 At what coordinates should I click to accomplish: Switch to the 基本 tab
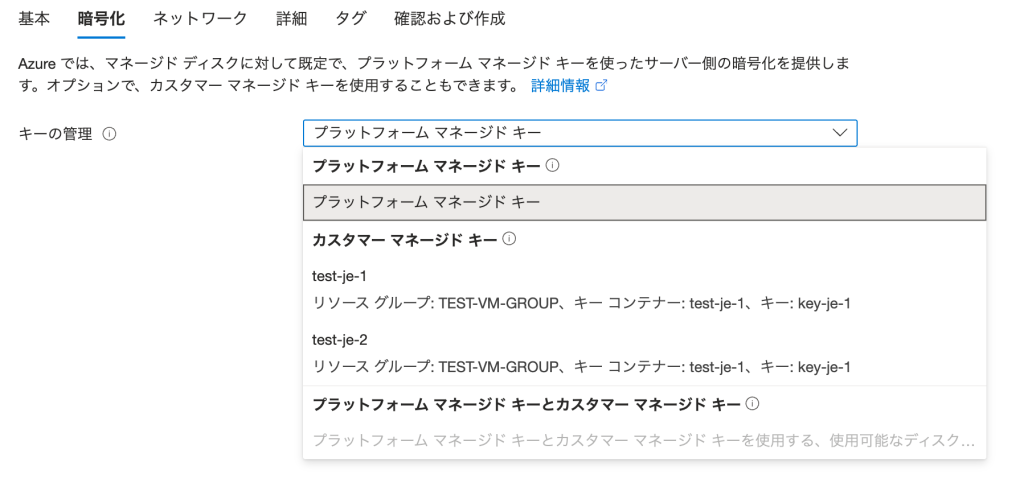click(x=34, y=18)
